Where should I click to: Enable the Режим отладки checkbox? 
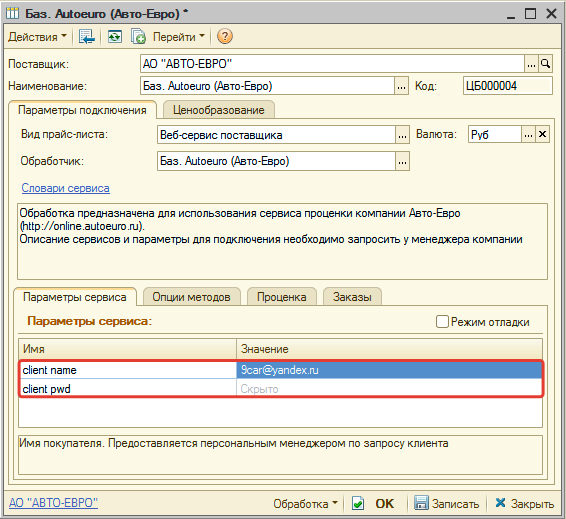(442, 322)
